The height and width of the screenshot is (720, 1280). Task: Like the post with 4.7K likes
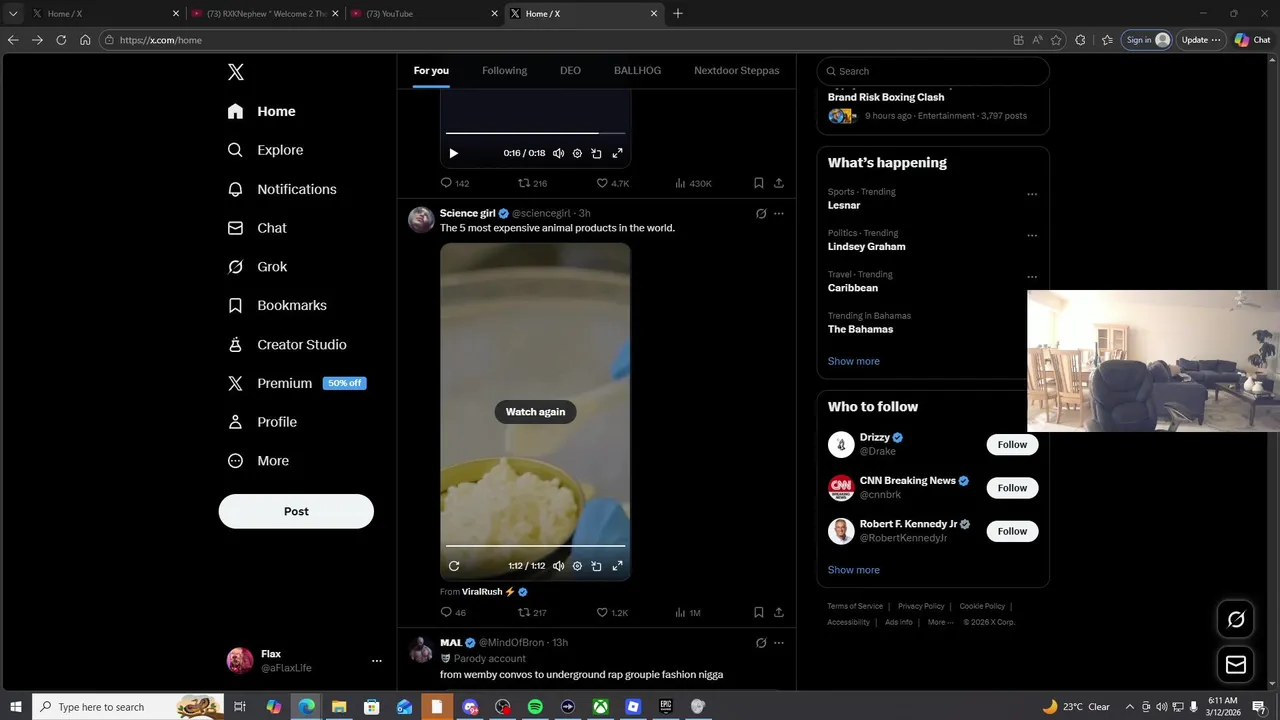coord(612,183)
